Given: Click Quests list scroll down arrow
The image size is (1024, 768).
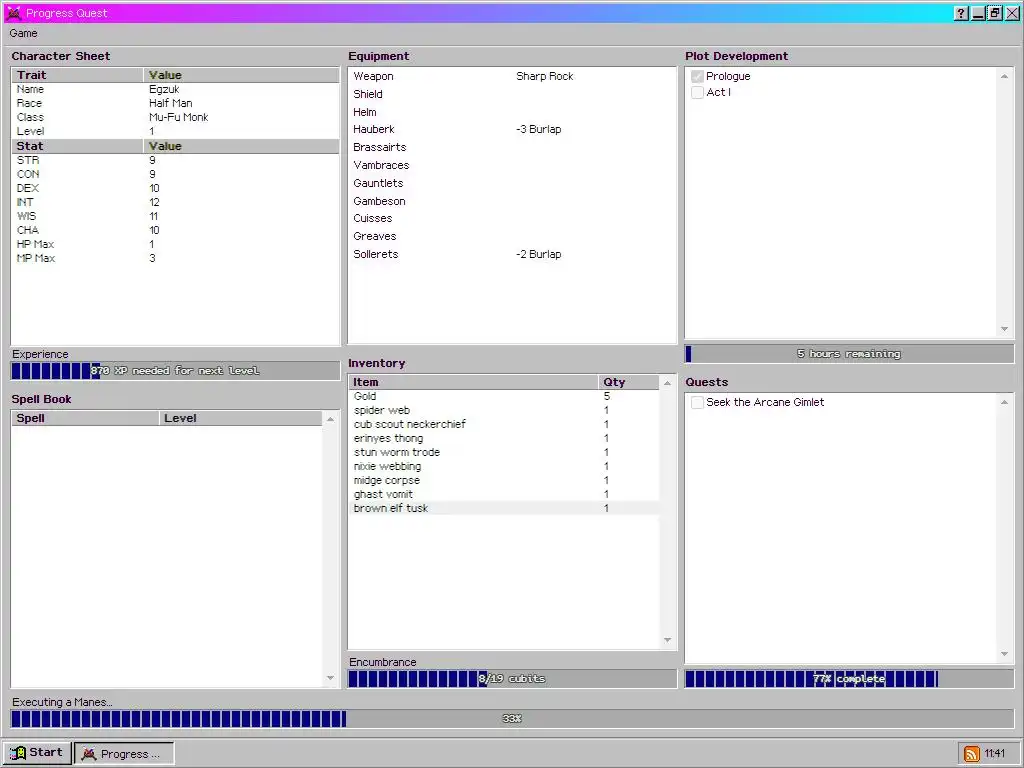Looking at the screenshot, I should tap(1004, 654).
